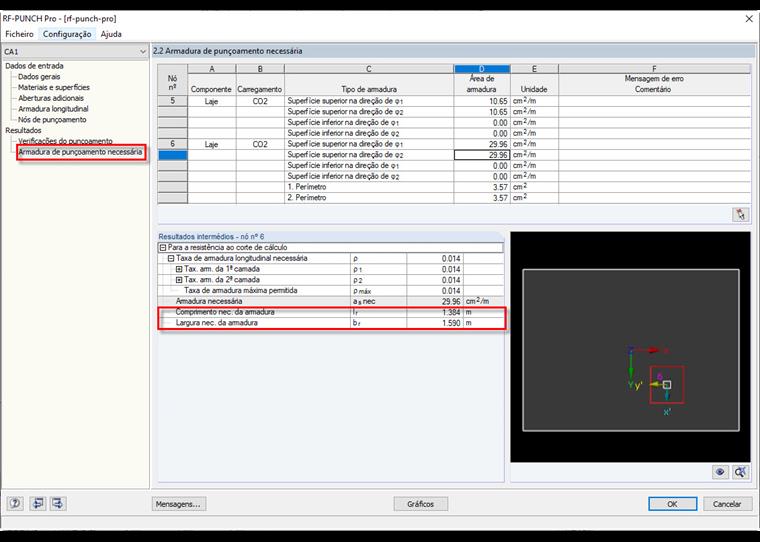
Task: Click column E header
Action: pos(534,69)
